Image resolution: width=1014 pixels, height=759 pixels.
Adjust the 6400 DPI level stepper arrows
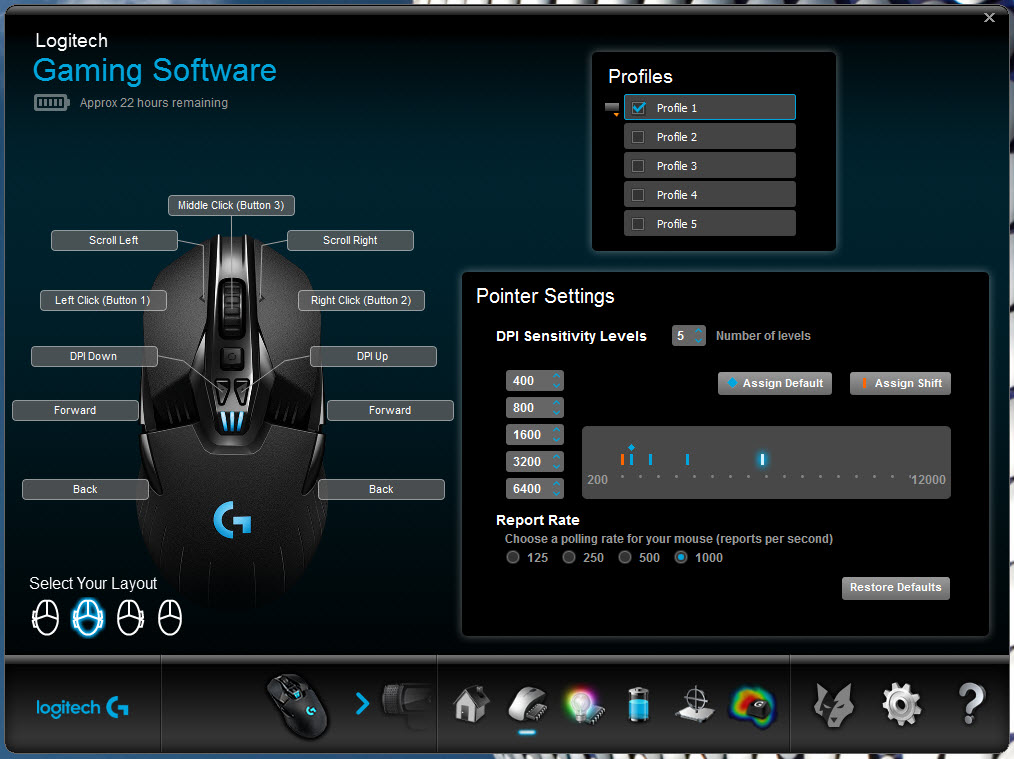pyautogui.click(x=557, y=489)
